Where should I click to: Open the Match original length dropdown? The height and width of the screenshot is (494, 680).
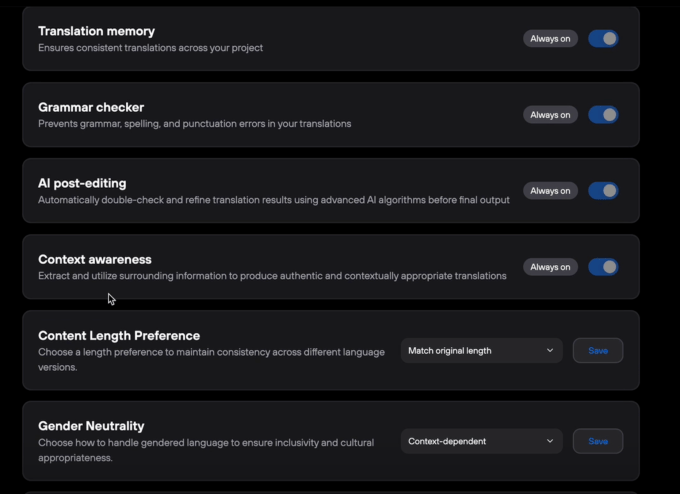click(481, 351)
